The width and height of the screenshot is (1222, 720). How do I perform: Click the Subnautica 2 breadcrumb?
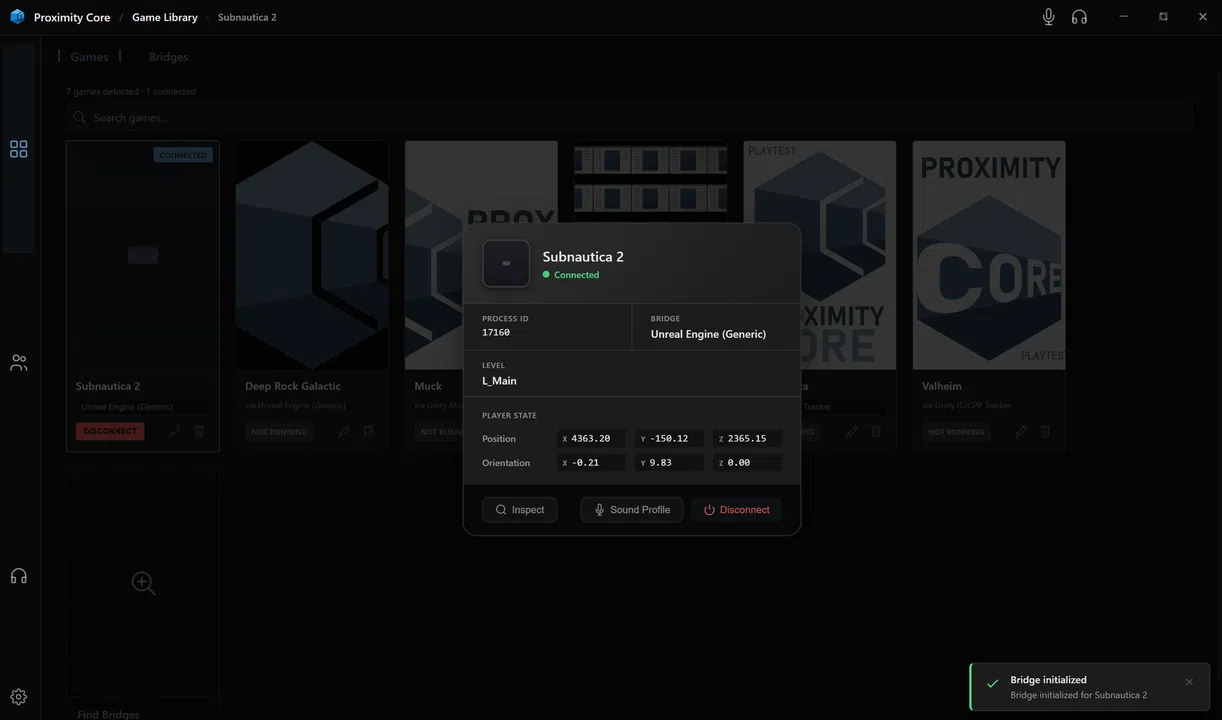pos(247,18)
